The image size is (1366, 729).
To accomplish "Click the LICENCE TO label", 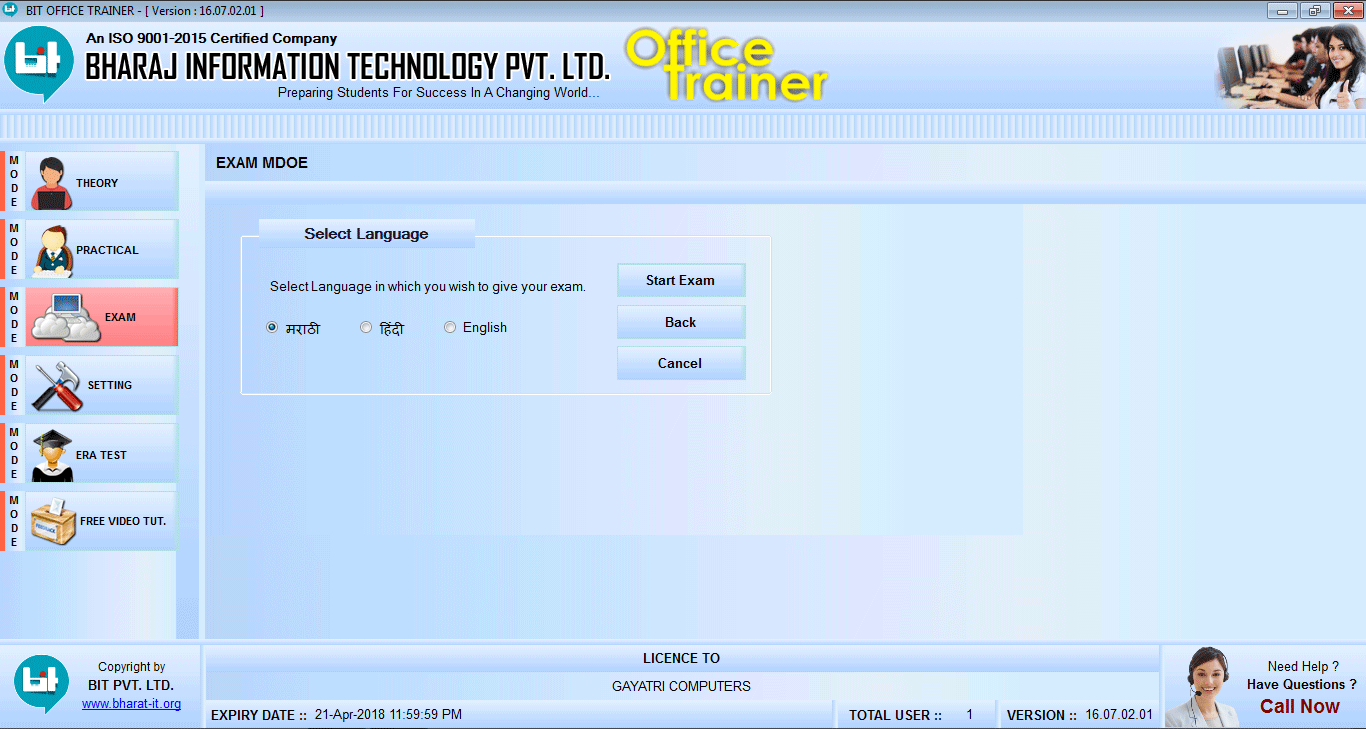I will (x=681, y=658).
